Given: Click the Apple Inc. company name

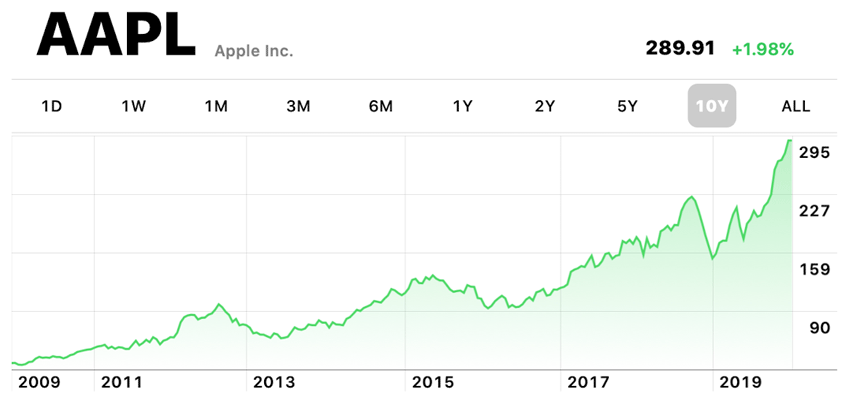Looking at the screenshot, I should 254,50.
